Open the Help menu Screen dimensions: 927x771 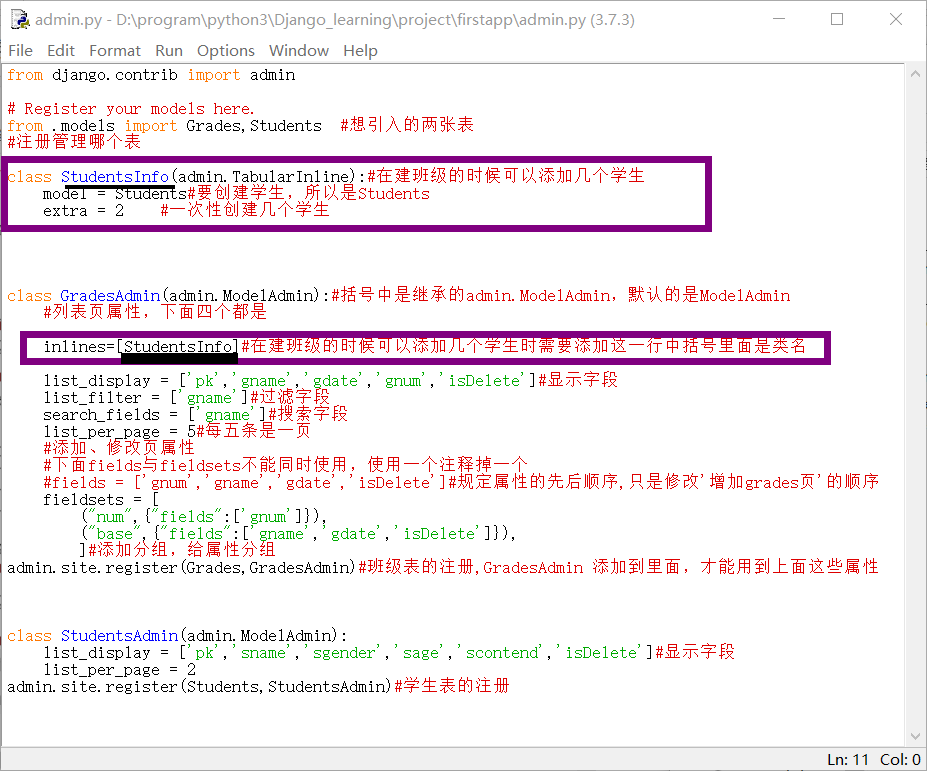pos(360,51)
